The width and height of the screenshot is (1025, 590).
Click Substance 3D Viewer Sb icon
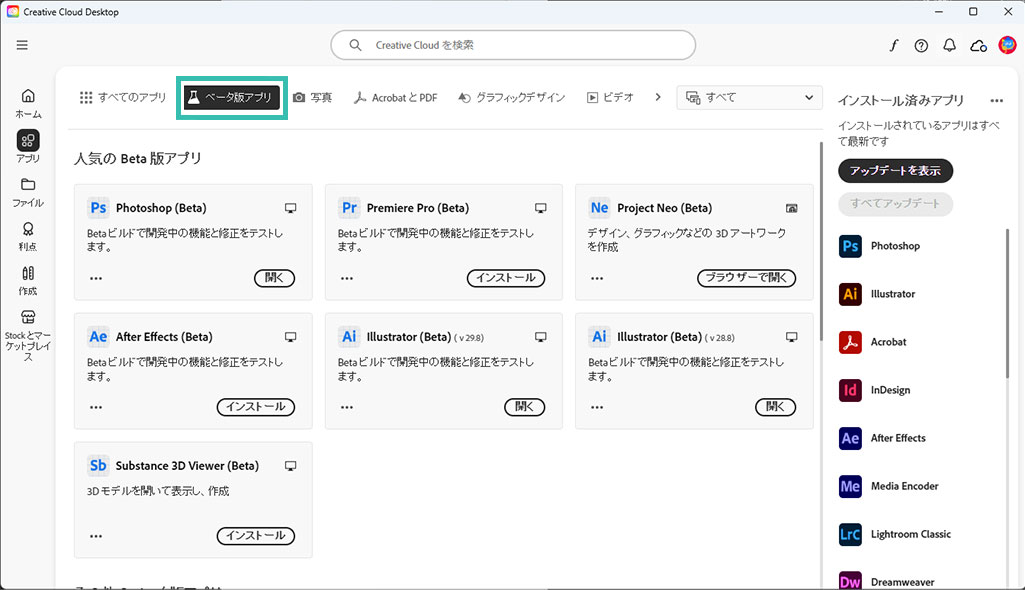(98, 465)
